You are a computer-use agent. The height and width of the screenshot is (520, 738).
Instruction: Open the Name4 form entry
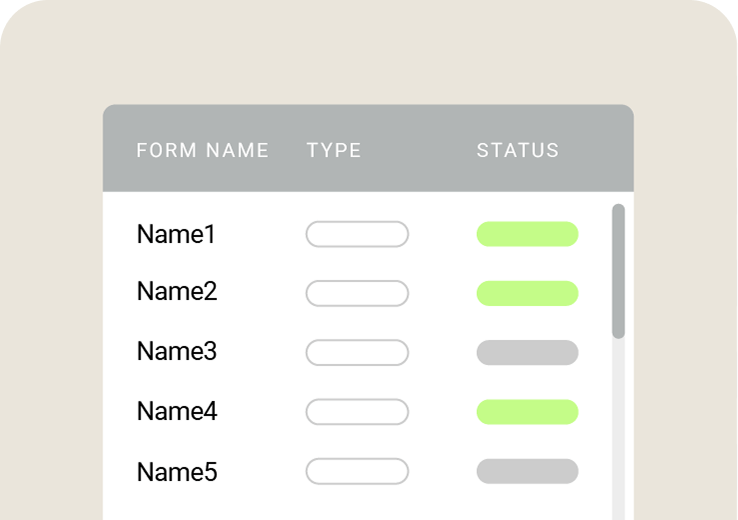coord(177,411)
